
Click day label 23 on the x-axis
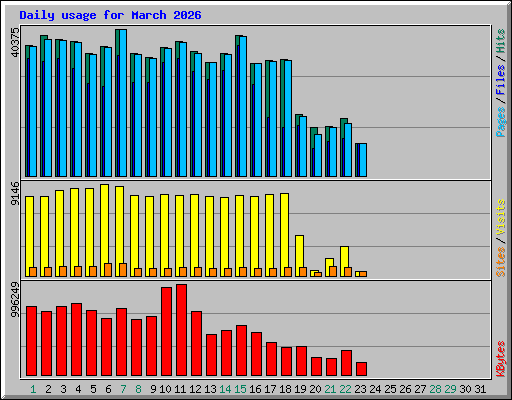[x=360, y=389]
